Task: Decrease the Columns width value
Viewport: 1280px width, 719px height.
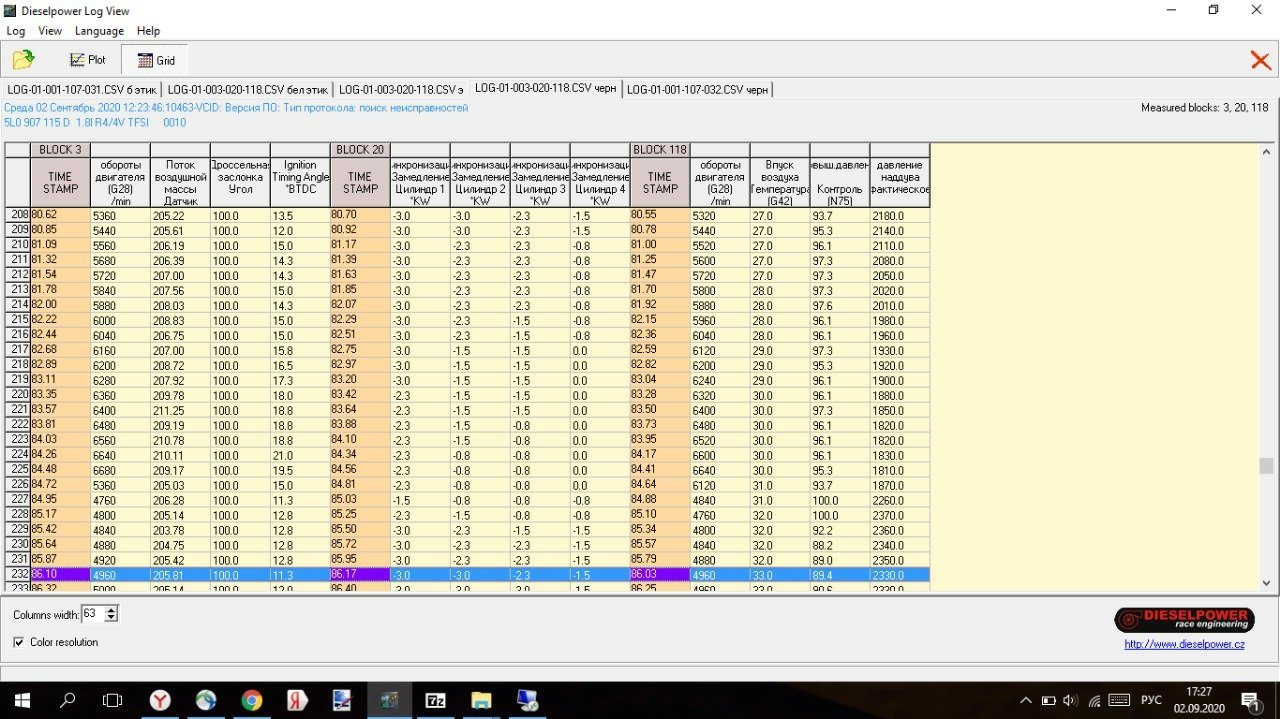Action: (111, 617)
